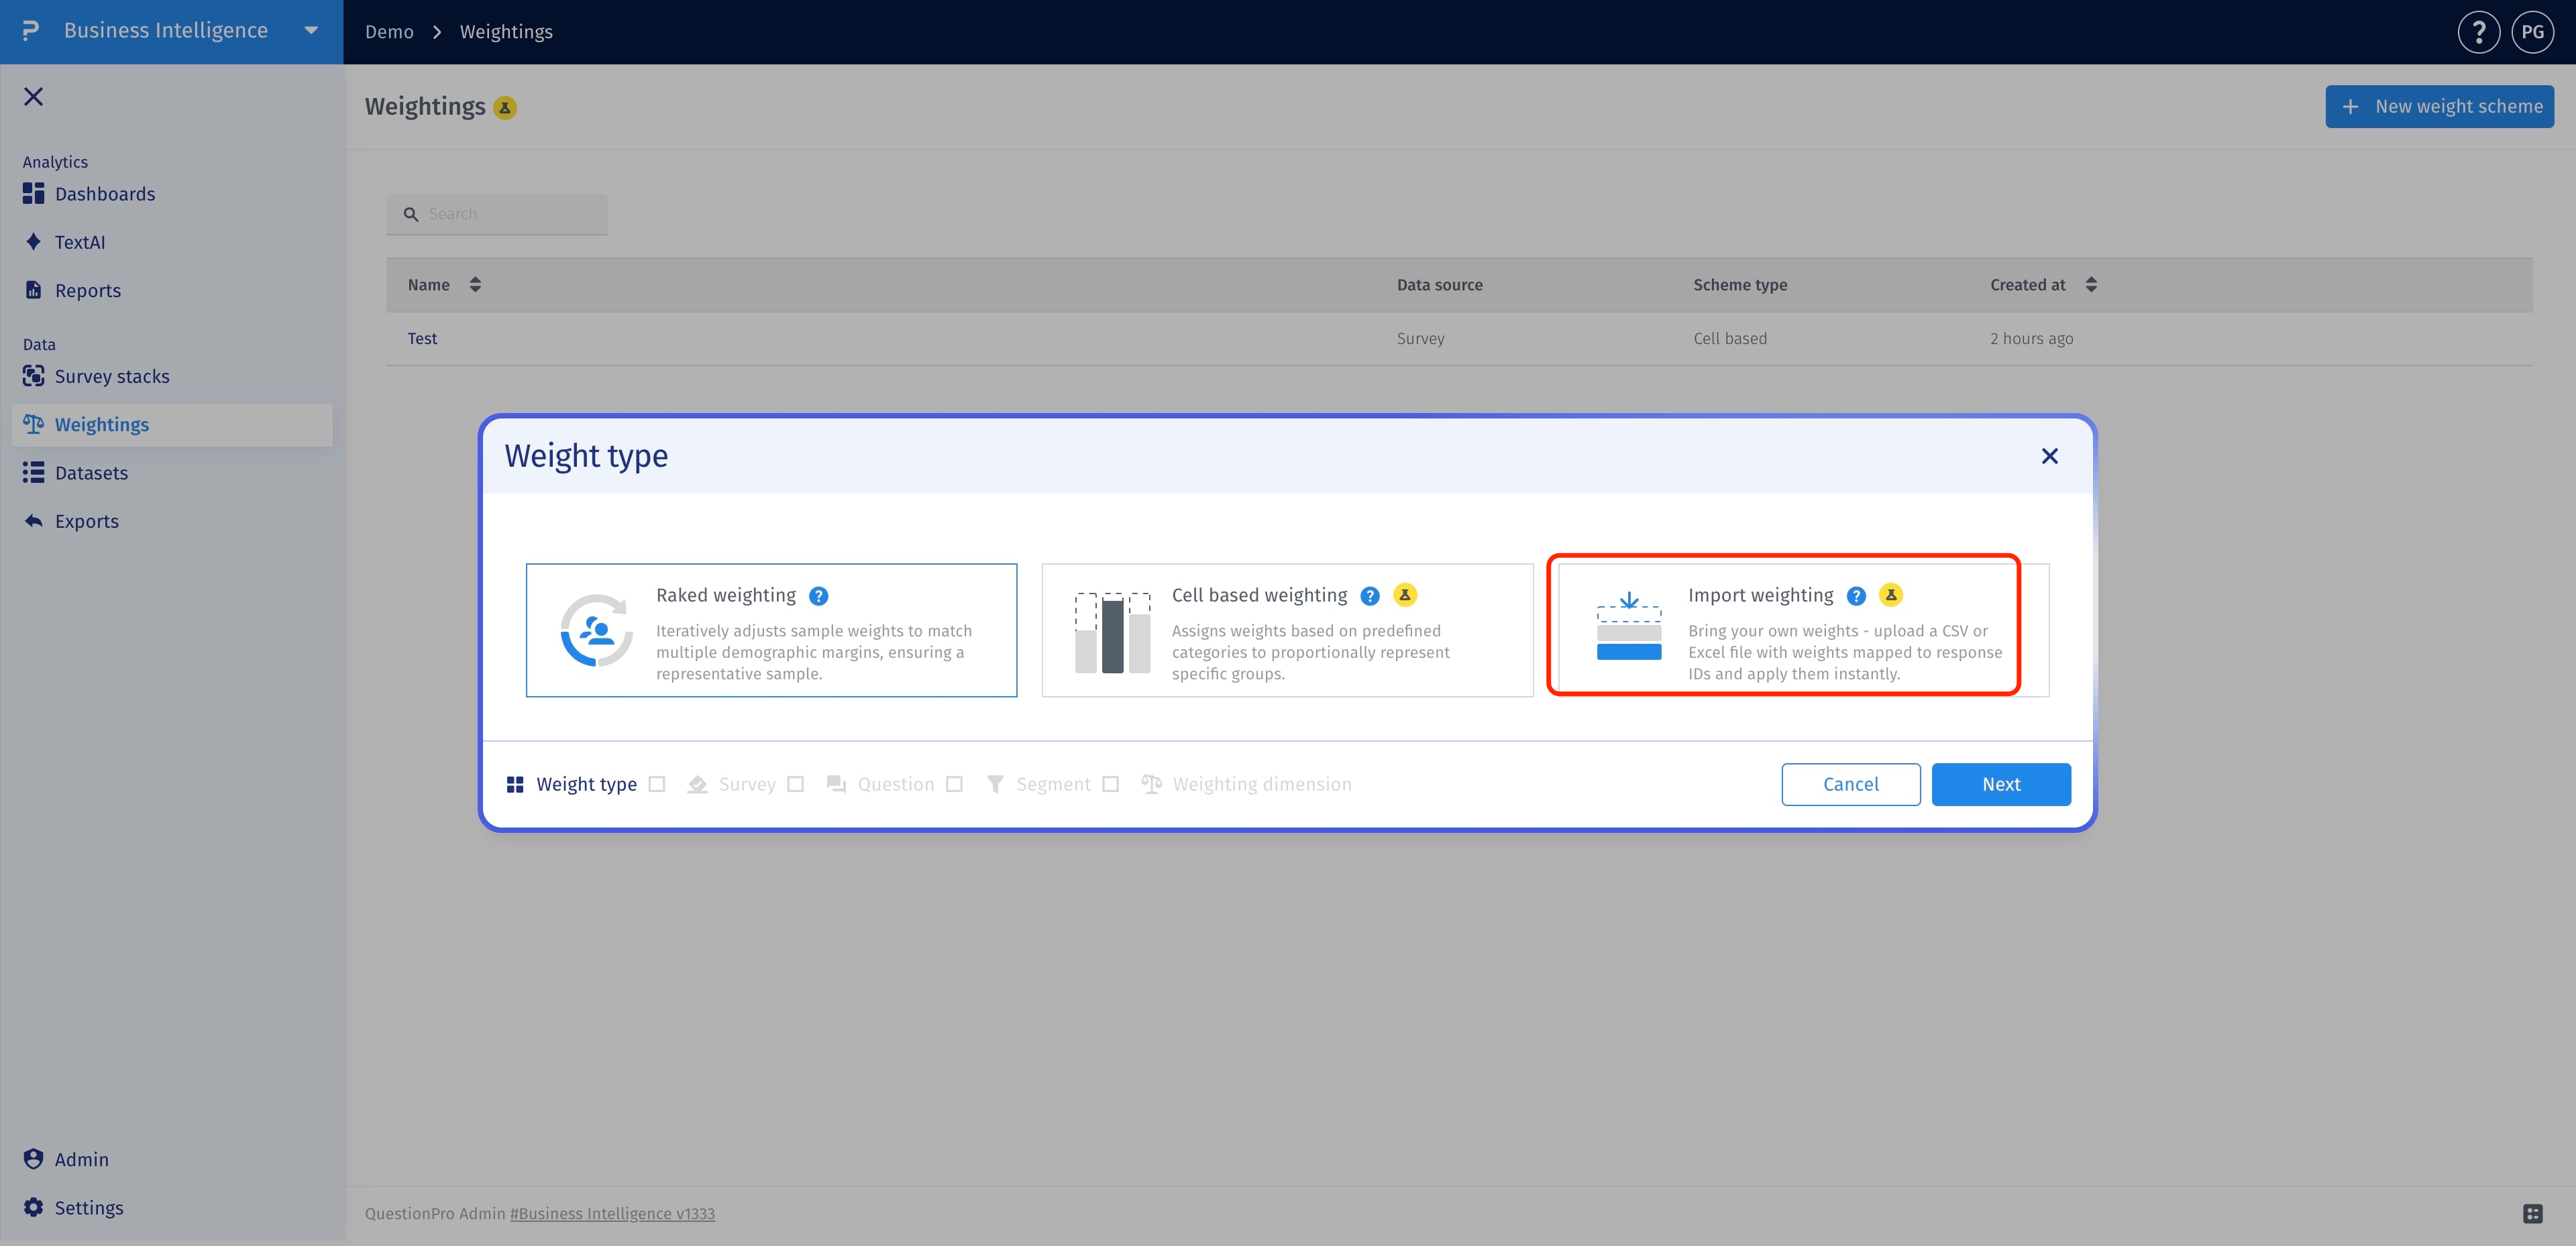Image resolution: width=2576 pixels, height=1246 pixels.
Task: Click the beta flask badge on Import weighting
Action: tap(1890, 595)
